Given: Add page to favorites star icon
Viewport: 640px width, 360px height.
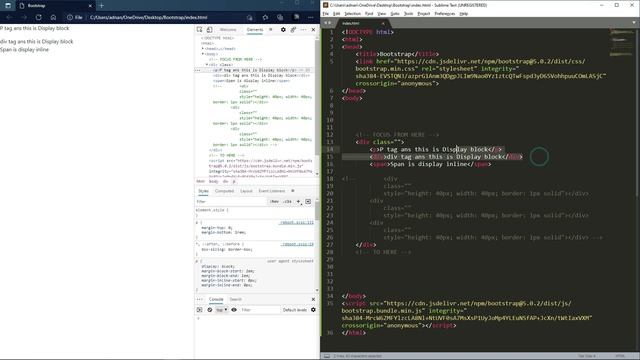Looking at the screenshot, I should click(x=265, y=18).
